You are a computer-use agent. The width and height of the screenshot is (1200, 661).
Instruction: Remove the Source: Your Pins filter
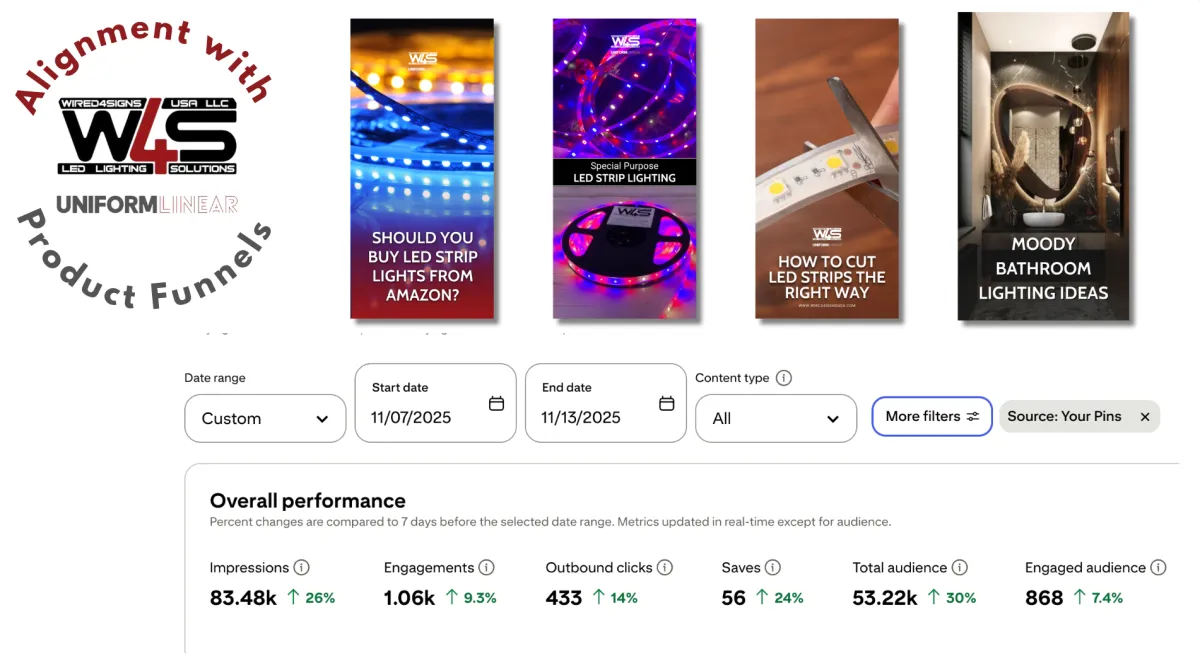pyautogui.click(x=1145, y=417)
